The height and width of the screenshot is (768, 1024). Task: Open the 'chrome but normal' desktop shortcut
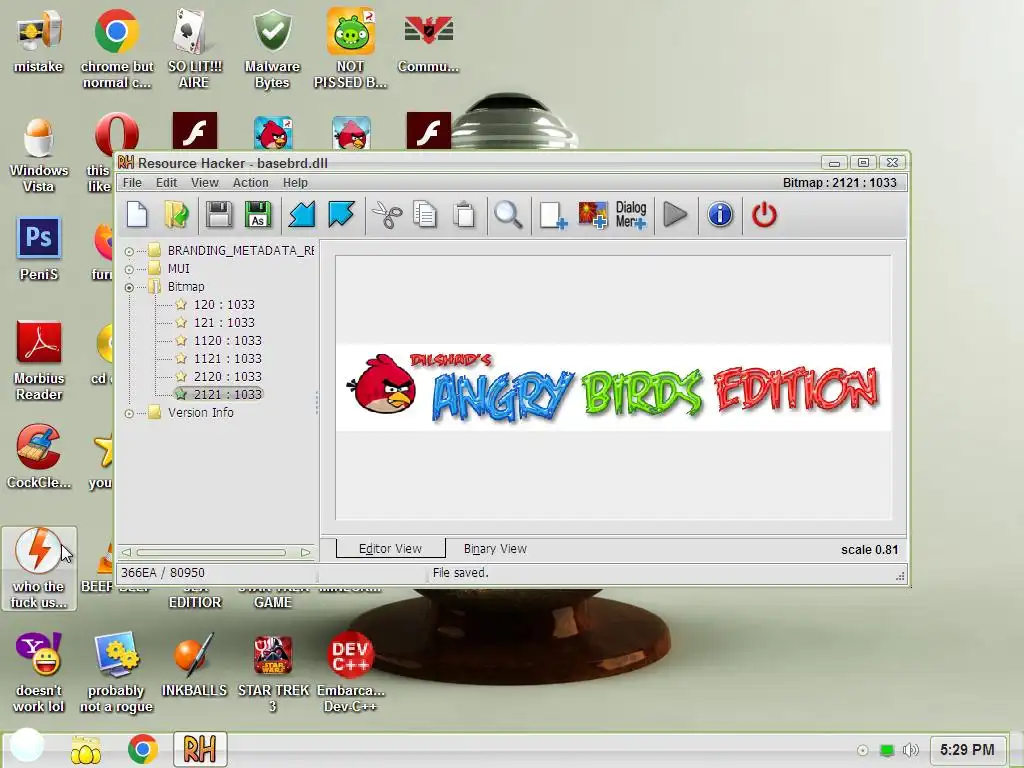tap(117, 49)
